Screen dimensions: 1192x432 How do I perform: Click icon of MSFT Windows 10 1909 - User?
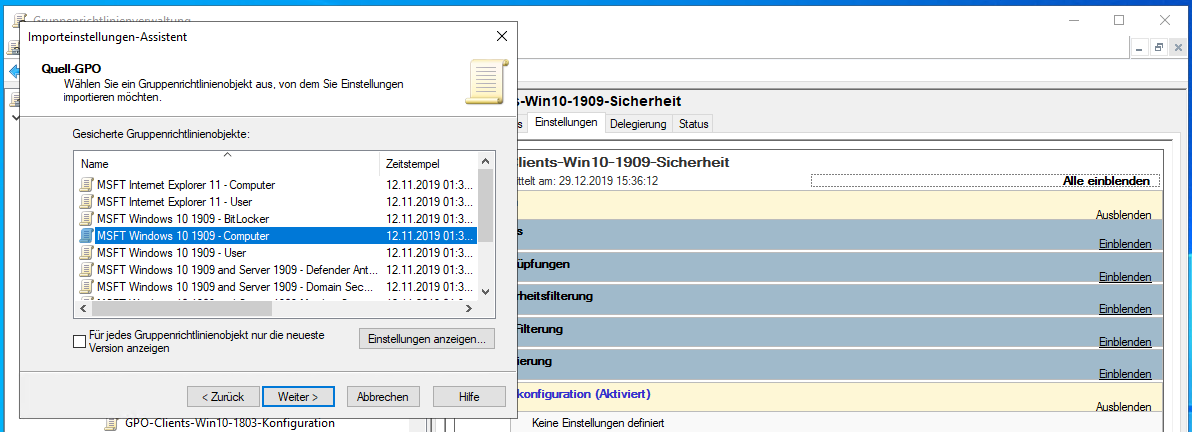[x=86, y=253]
